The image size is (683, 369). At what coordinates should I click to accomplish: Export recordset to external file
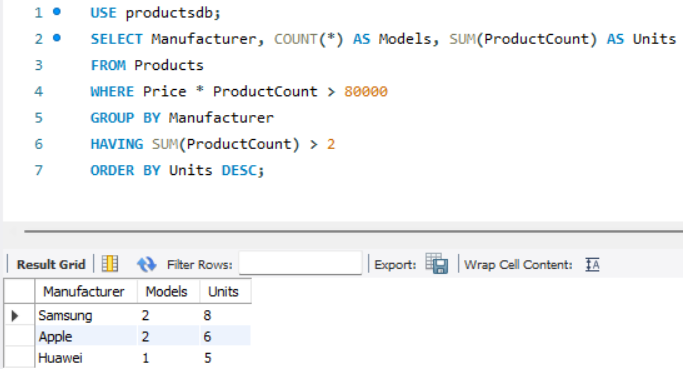(436, 264)
